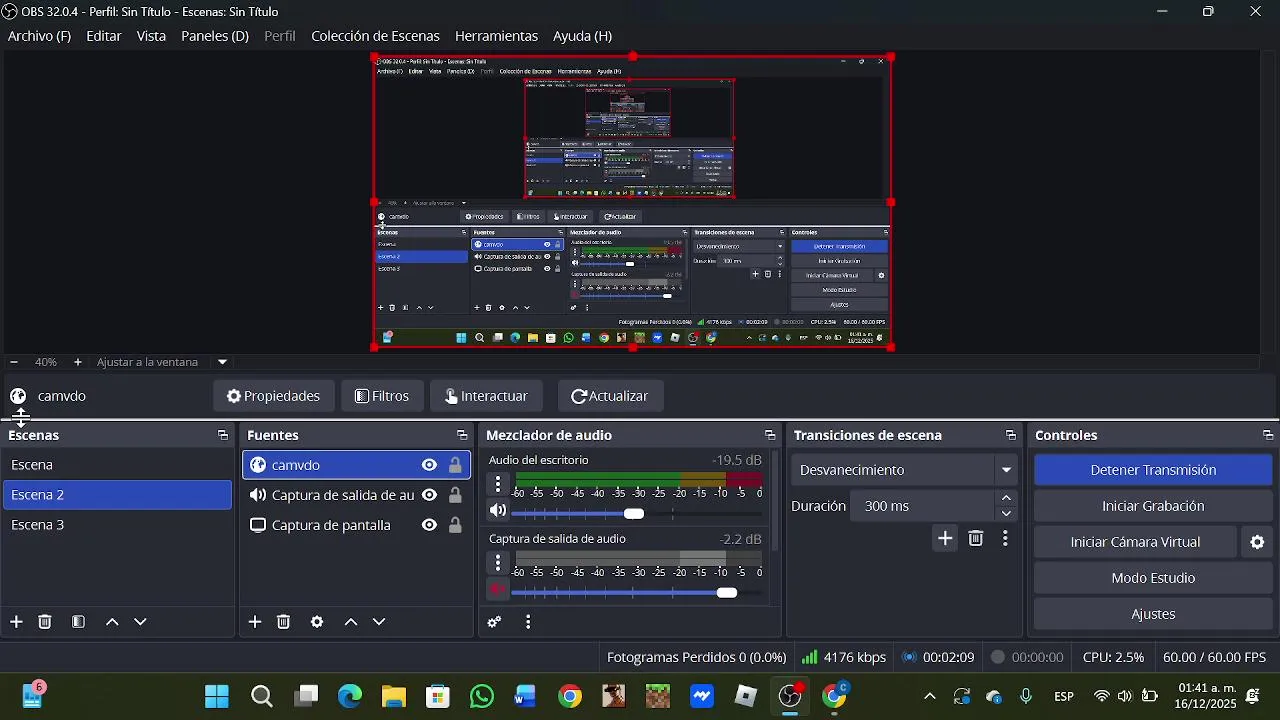Toggle lock on Captura de salida de audio source
Viewport: 1280px width, 720px height.
coord(455,495)
